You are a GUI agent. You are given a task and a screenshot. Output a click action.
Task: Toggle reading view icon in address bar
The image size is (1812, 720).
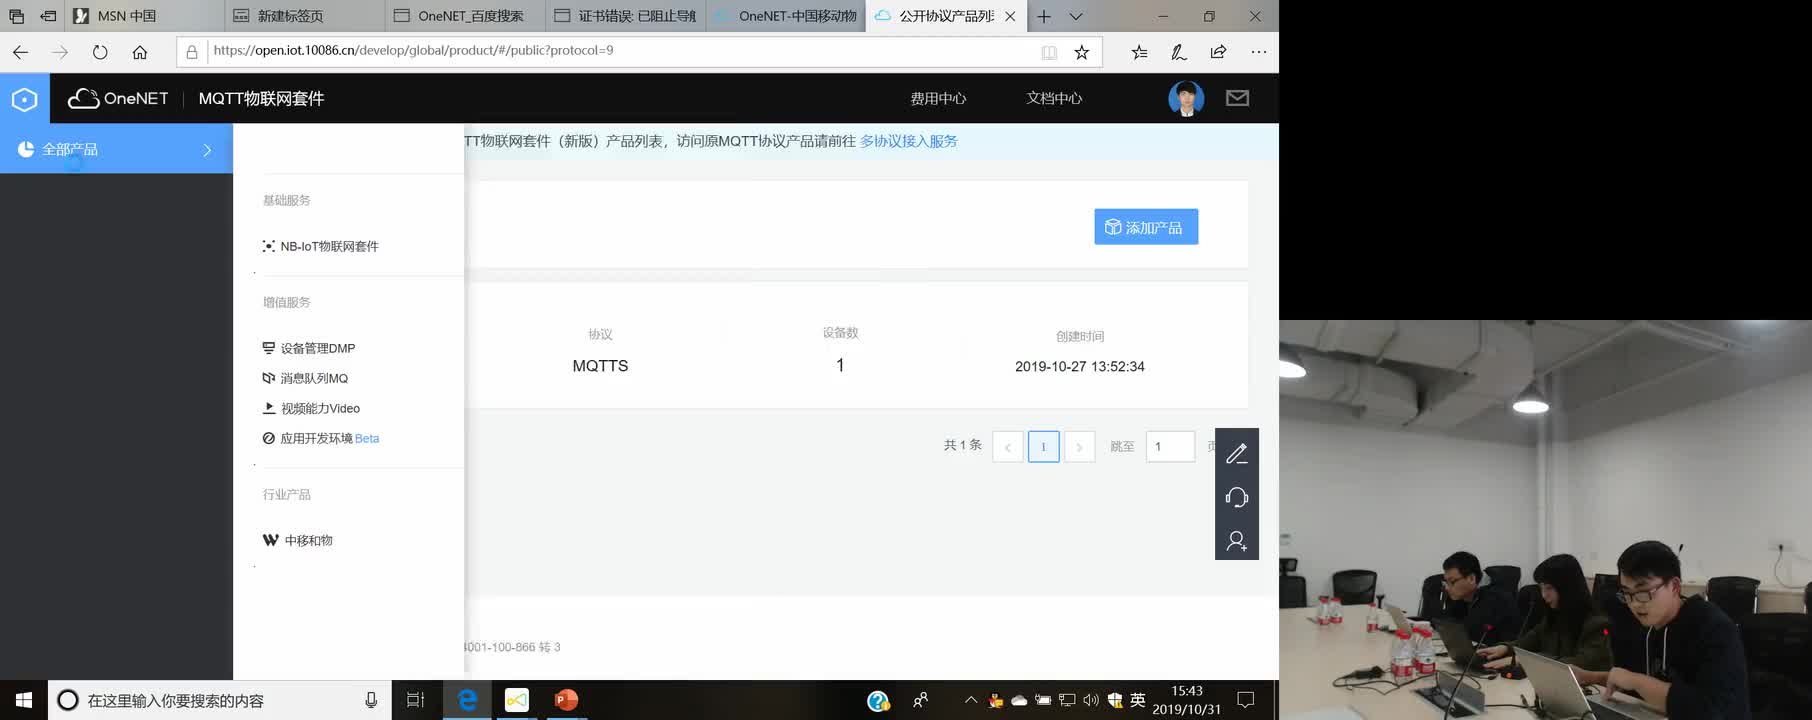[x=1049, y=52]
